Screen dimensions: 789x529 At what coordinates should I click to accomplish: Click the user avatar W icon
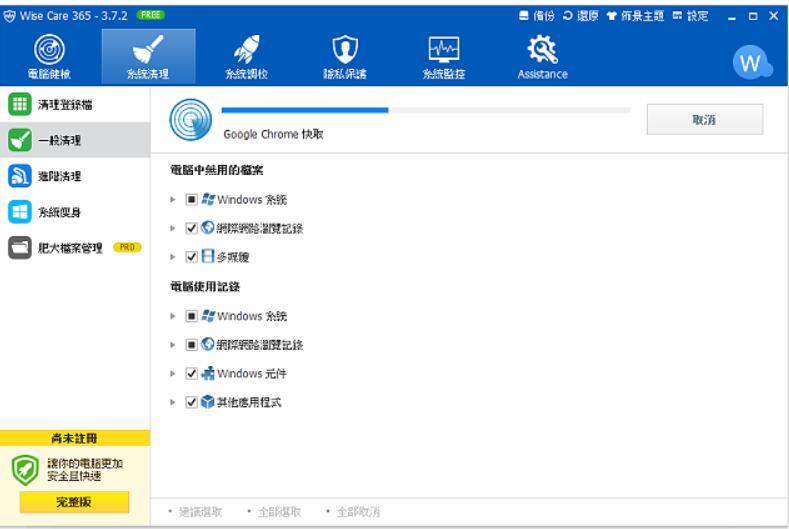point(751,62)
